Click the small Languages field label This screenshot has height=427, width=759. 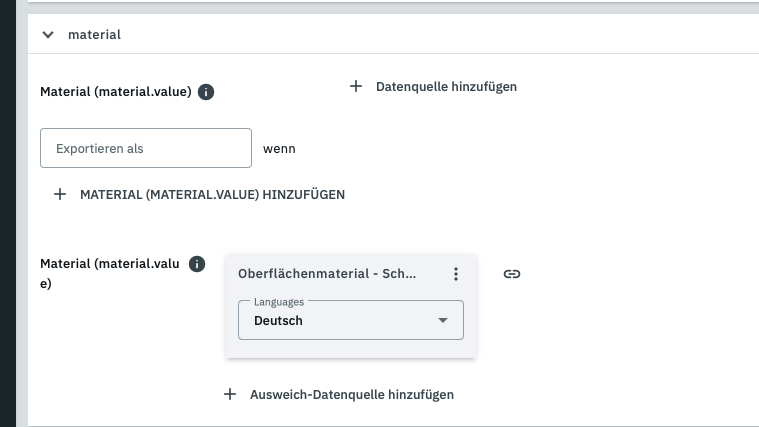click(278, 301)
